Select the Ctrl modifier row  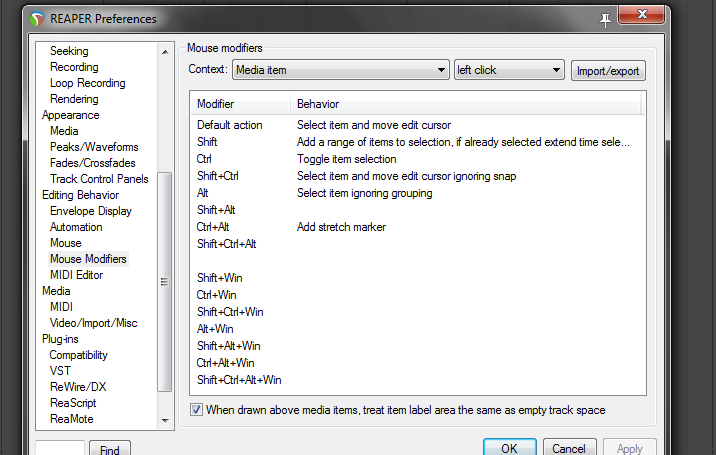coord(418,159)
